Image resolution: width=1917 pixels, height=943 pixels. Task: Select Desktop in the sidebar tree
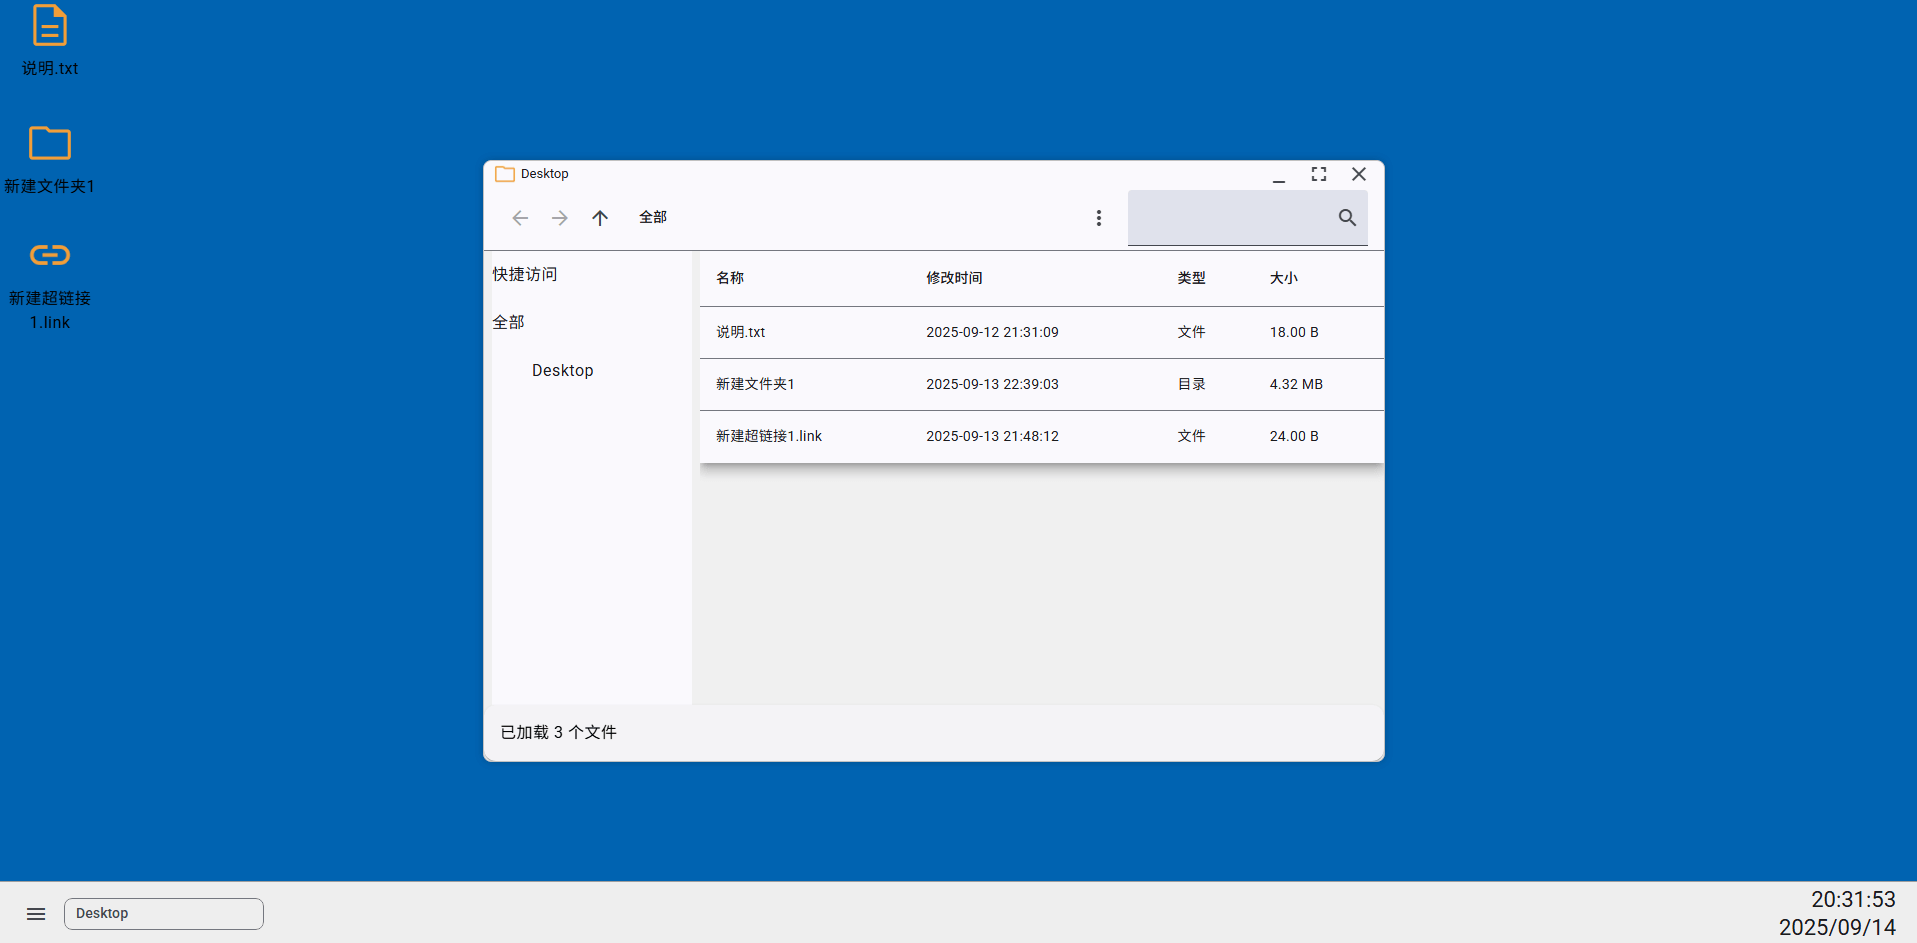(x=562, y=370)
